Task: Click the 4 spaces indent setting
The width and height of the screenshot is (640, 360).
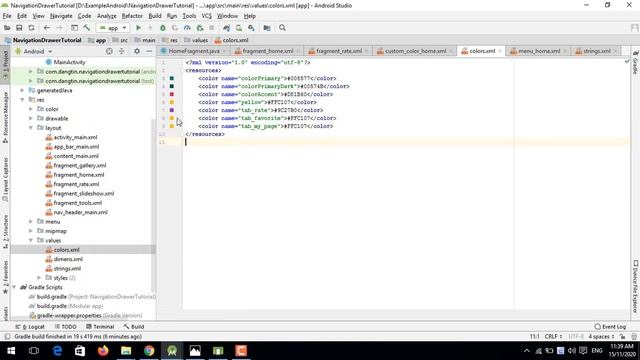Action: tap(601, 337)
